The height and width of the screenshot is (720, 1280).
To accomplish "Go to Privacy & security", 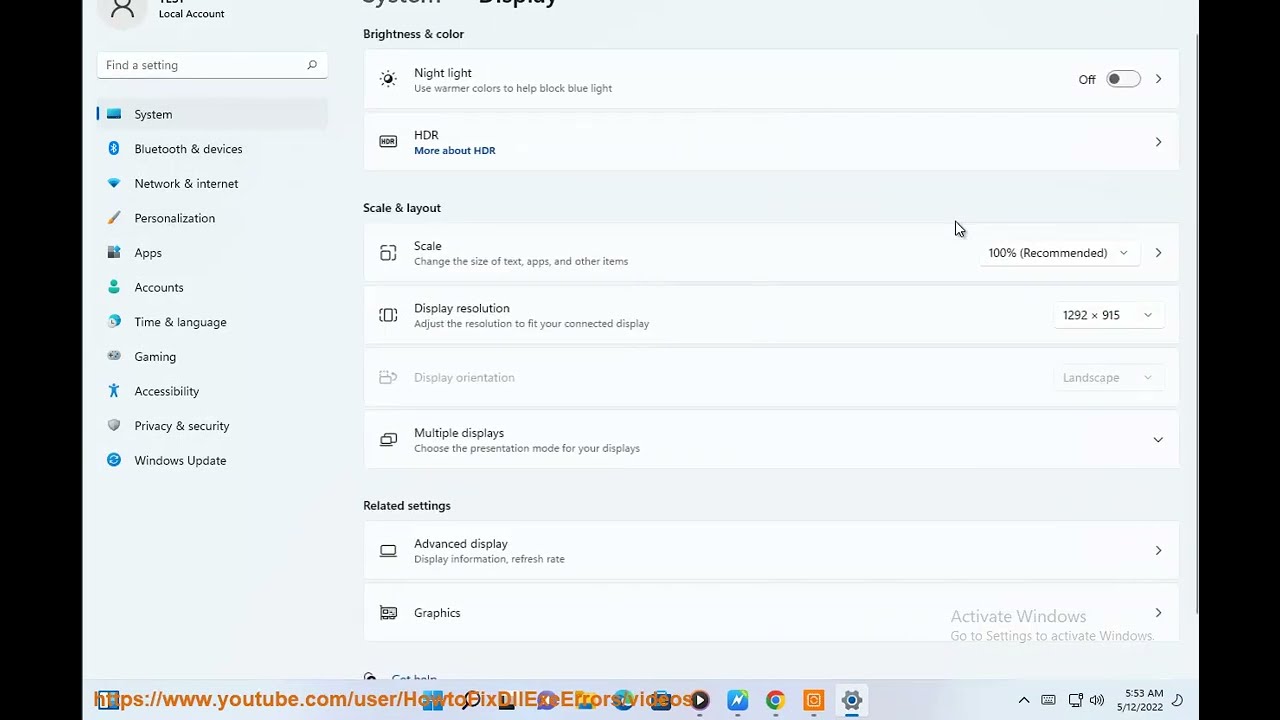I will (212, 426).
